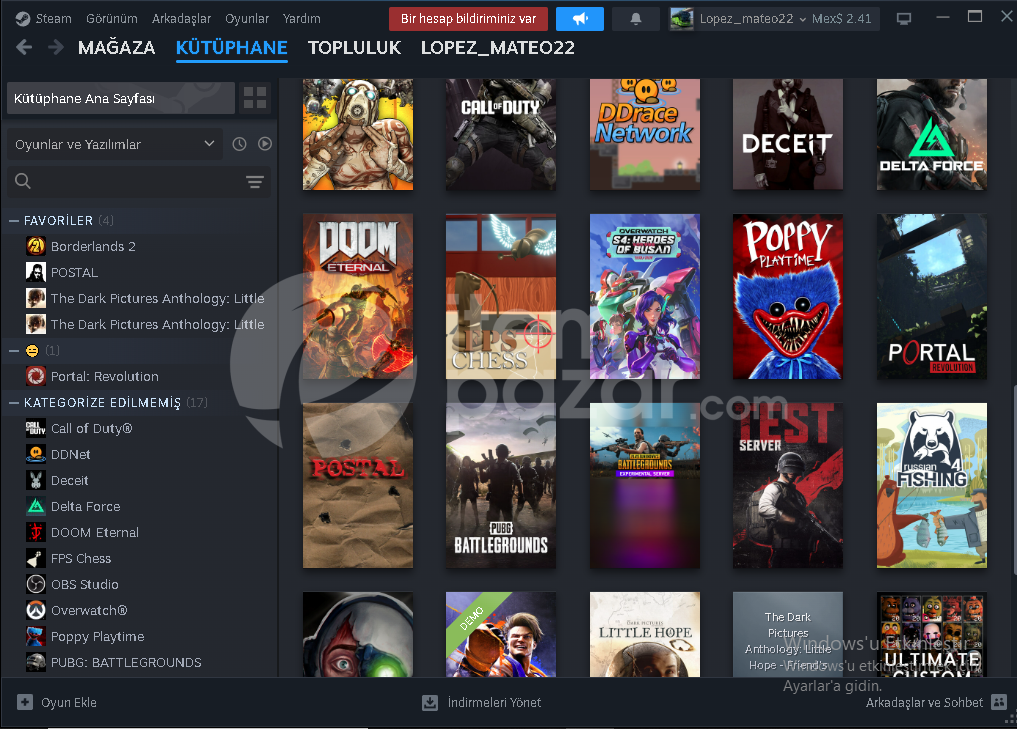
Task: Click the library search input field
Action: [x=138, y=182]
